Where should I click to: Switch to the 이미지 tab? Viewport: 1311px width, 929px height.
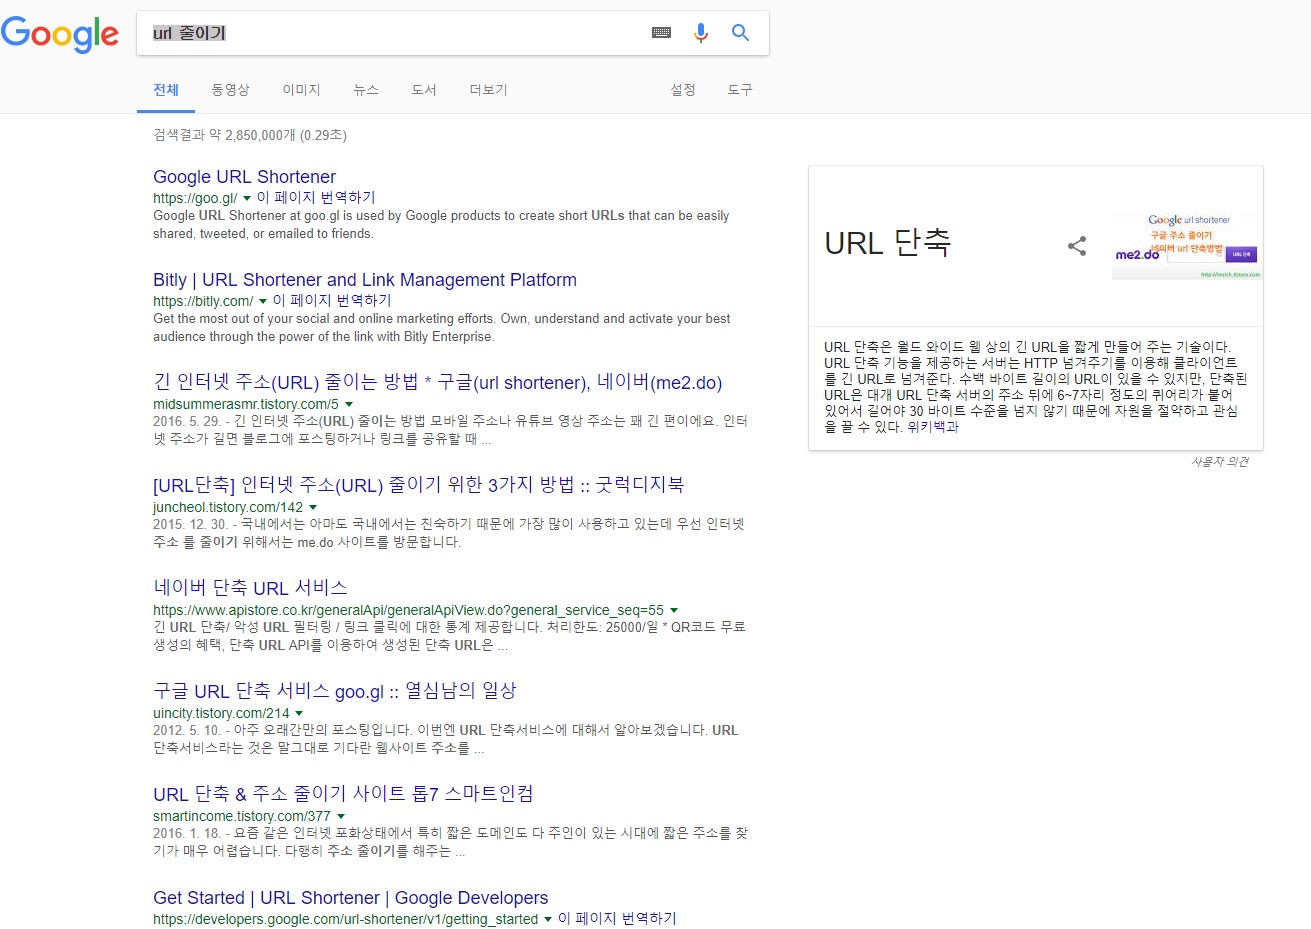301,90
